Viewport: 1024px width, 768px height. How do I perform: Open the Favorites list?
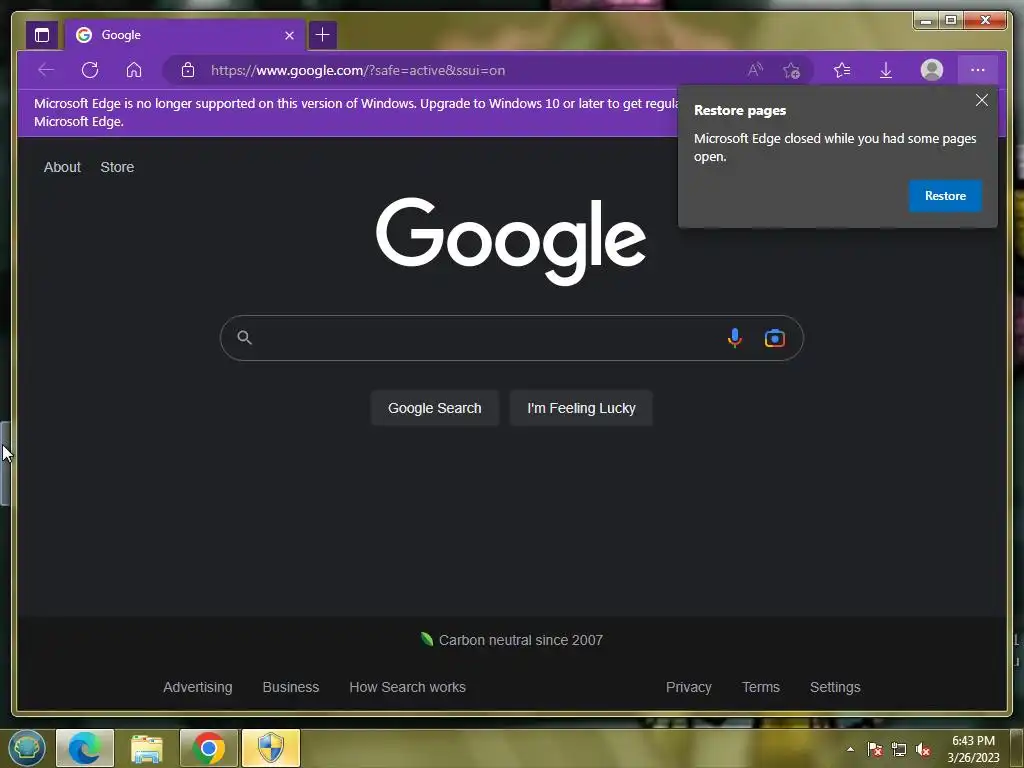(842, 70)
